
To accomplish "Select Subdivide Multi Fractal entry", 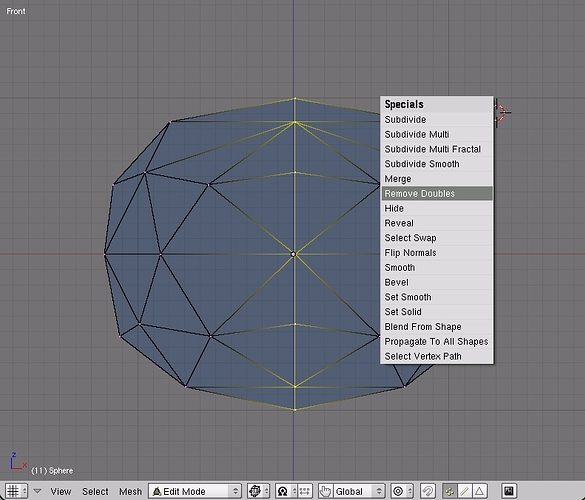I will pyautogui.click(x=437, y=149).
